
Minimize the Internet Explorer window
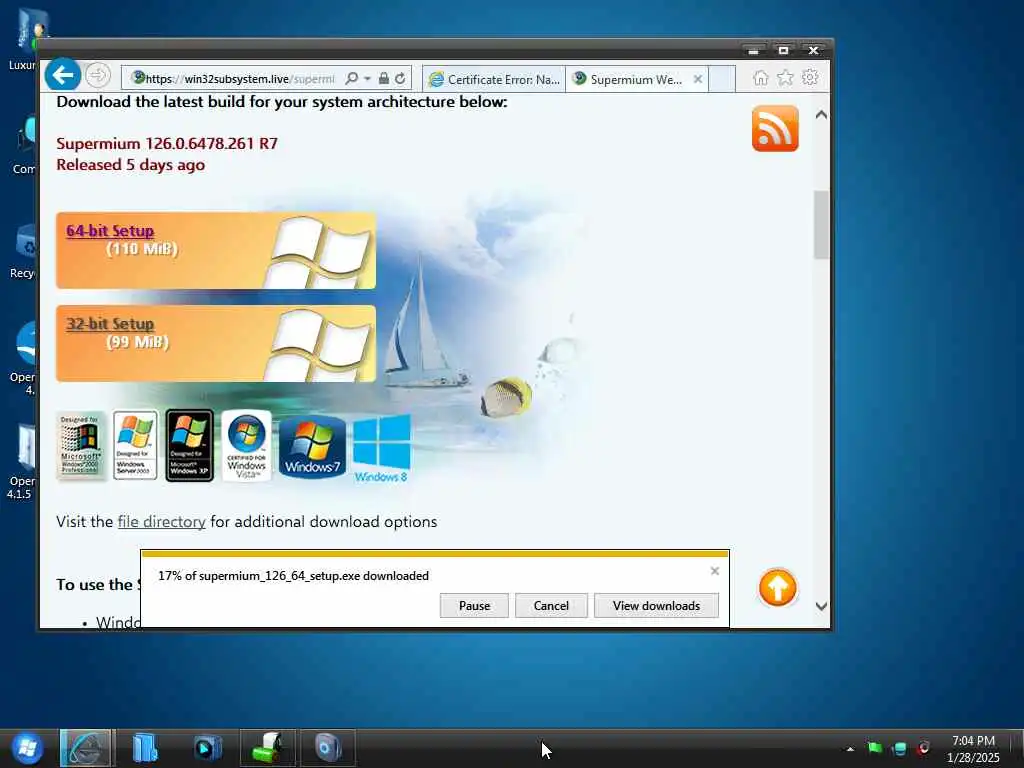753,50
